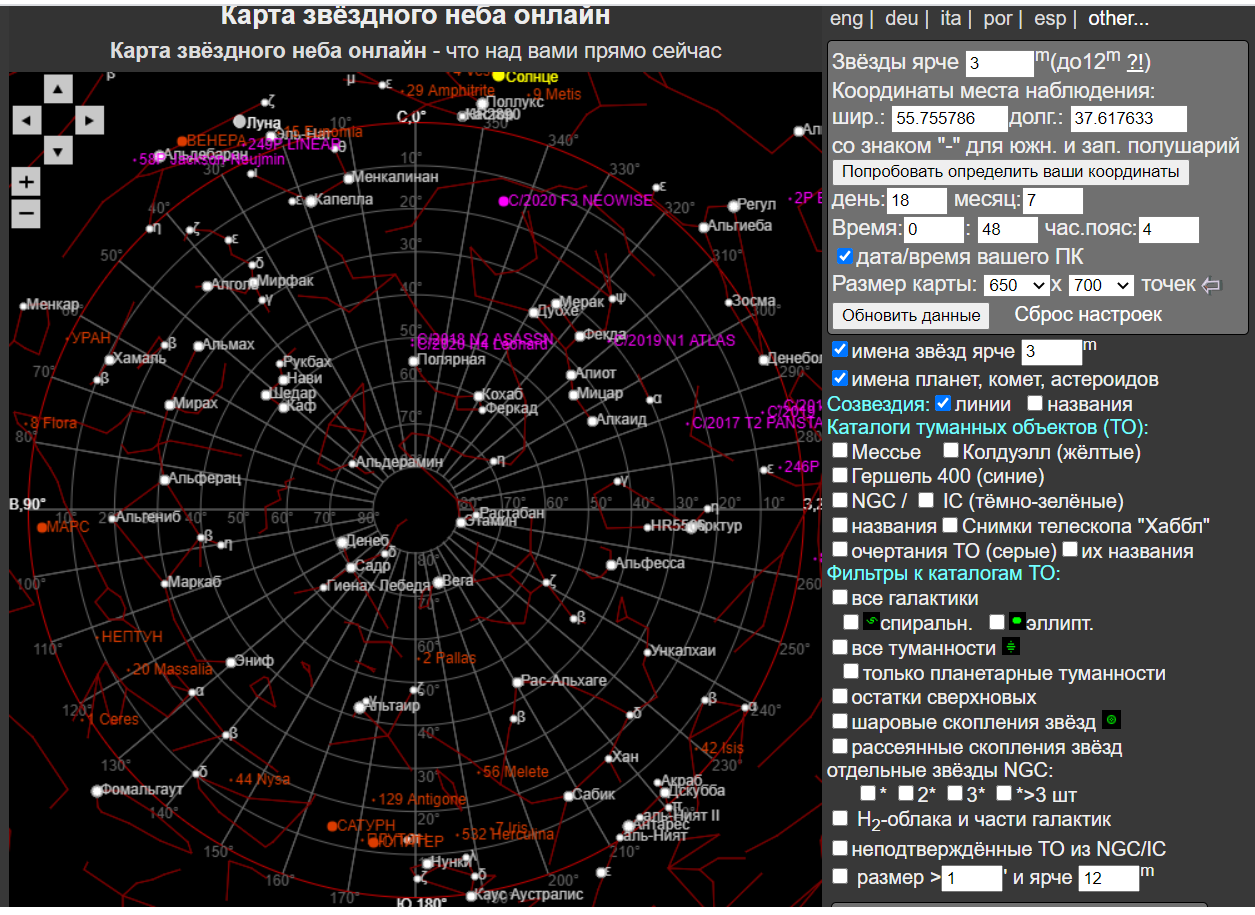Click the day input field

tap(916, 200)
